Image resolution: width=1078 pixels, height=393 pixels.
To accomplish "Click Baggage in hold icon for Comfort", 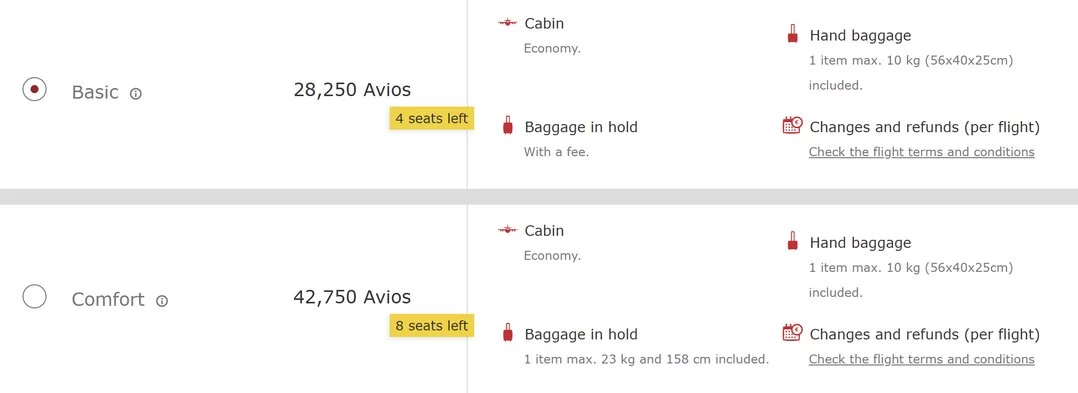I will click(508, 333).
